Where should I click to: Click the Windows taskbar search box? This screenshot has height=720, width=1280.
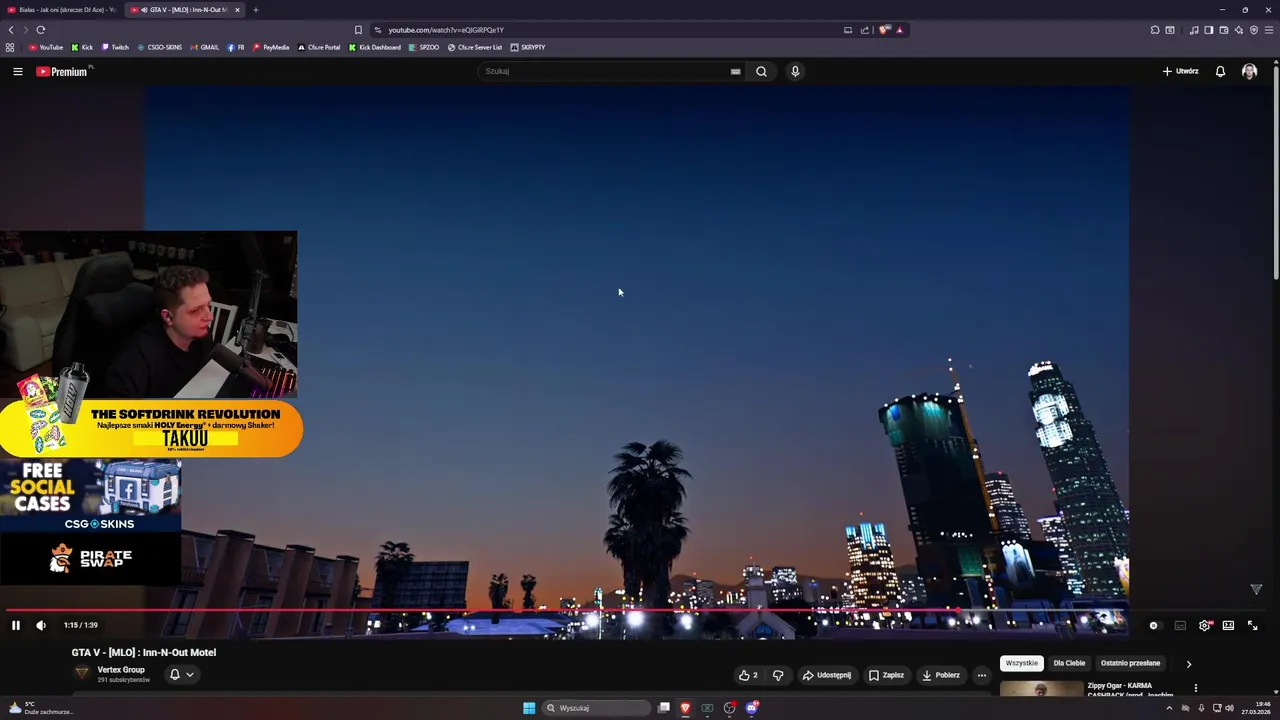tap(597, 708)
